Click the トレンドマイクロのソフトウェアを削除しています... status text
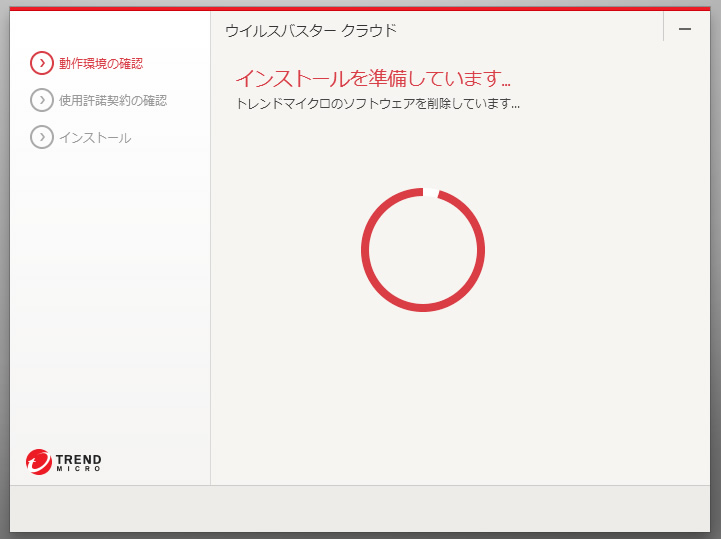The width and height of the screenshot is (721, 539). pyautogui.click(x=378, y=103)
